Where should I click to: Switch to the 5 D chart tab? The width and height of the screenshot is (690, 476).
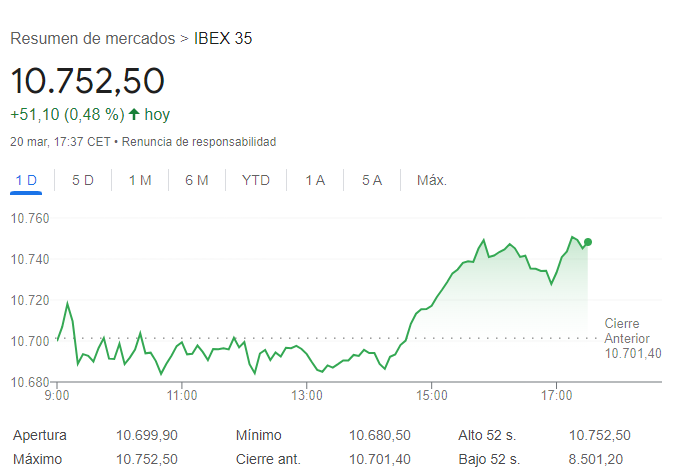coord(83,180)
